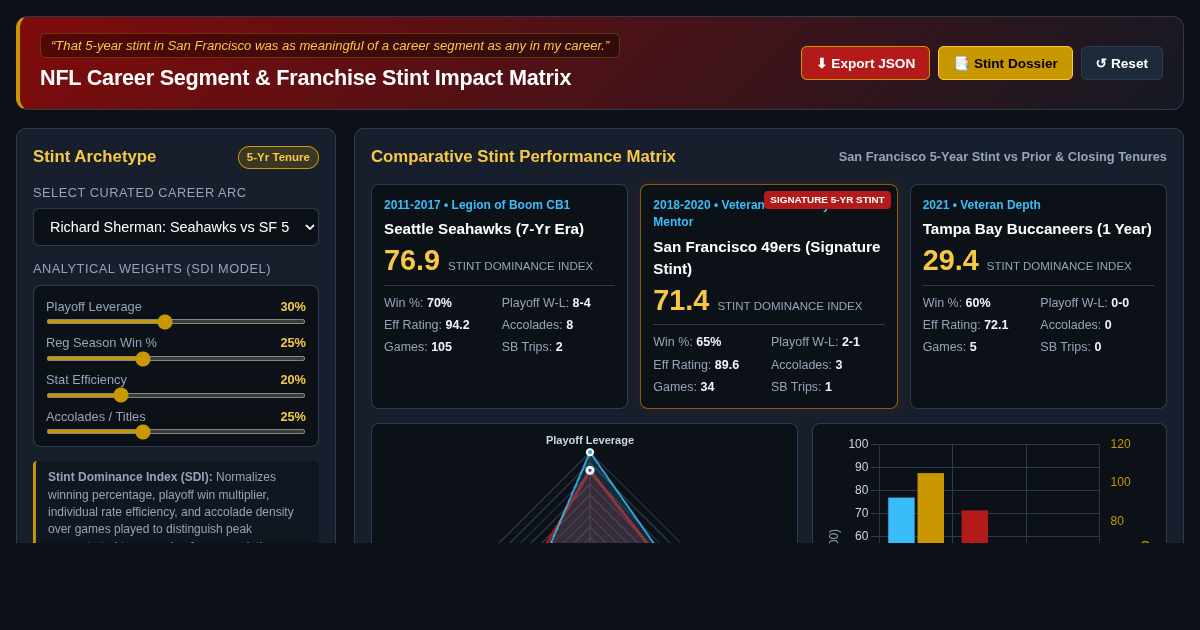Click the Eff Rating: 89.6 stat
The height and width of the screenshot is (630, 1200).
(x=696, y=365)
